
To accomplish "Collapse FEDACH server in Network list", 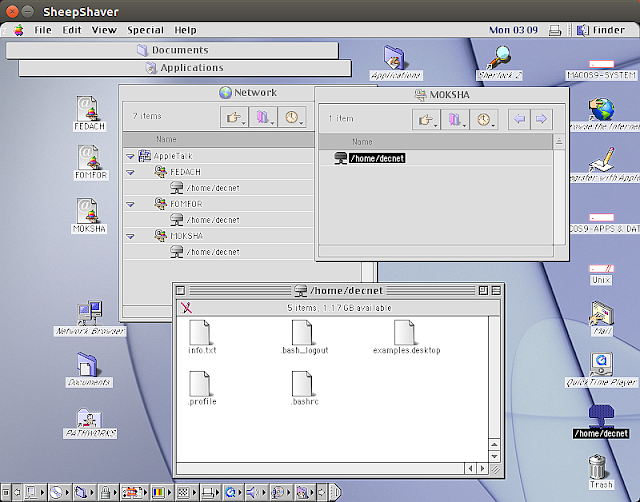I will 130,172.
